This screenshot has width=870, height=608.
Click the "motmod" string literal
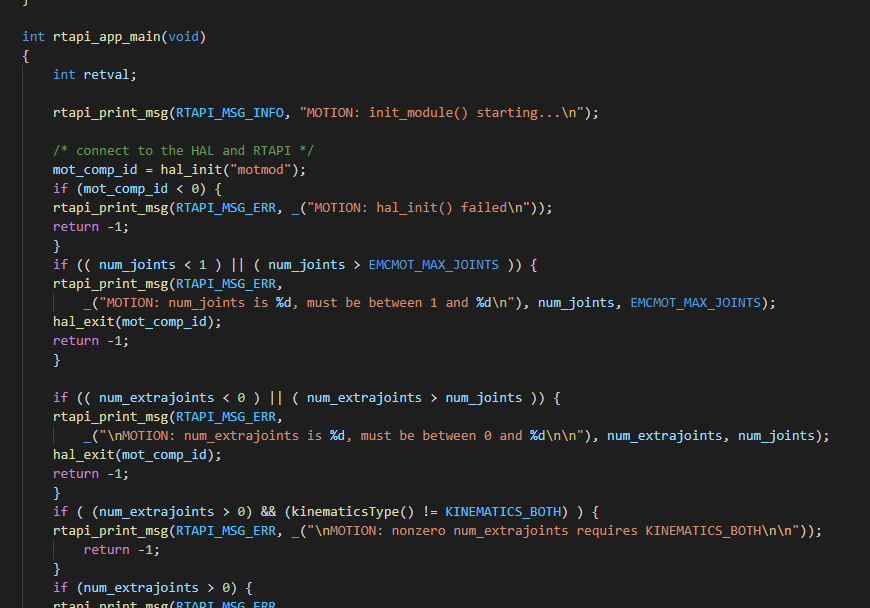click(x=260, y=170)
